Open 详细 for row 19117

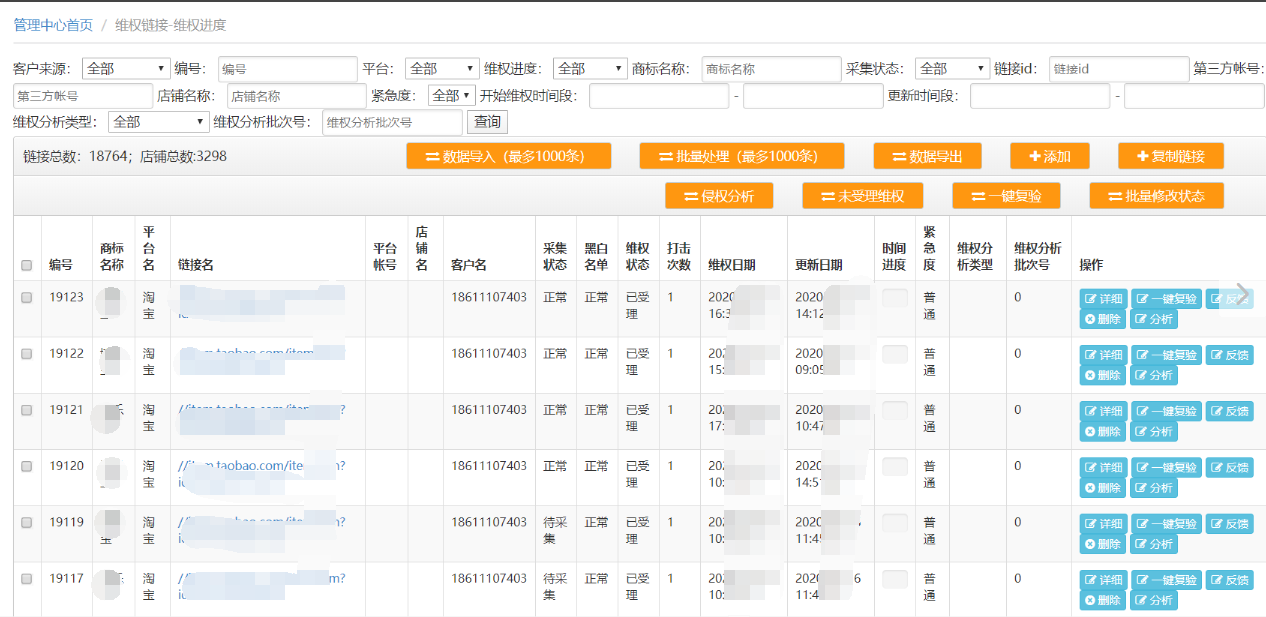coord(1103,580)
